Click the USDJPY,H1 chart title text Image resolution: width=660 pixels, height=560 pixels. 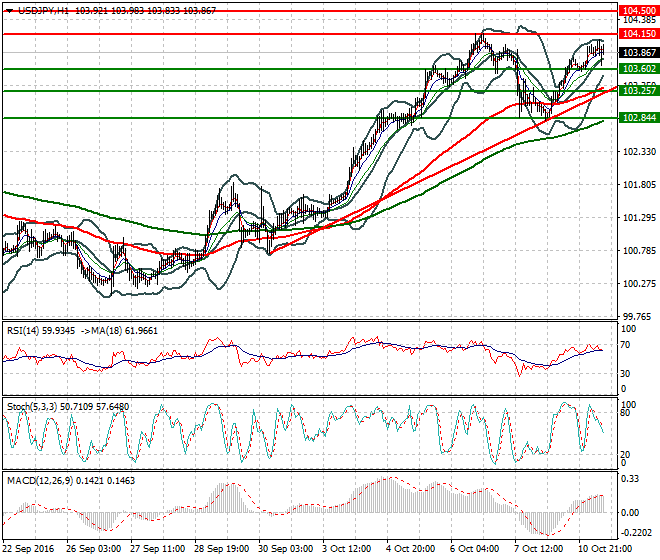(44, 11)
